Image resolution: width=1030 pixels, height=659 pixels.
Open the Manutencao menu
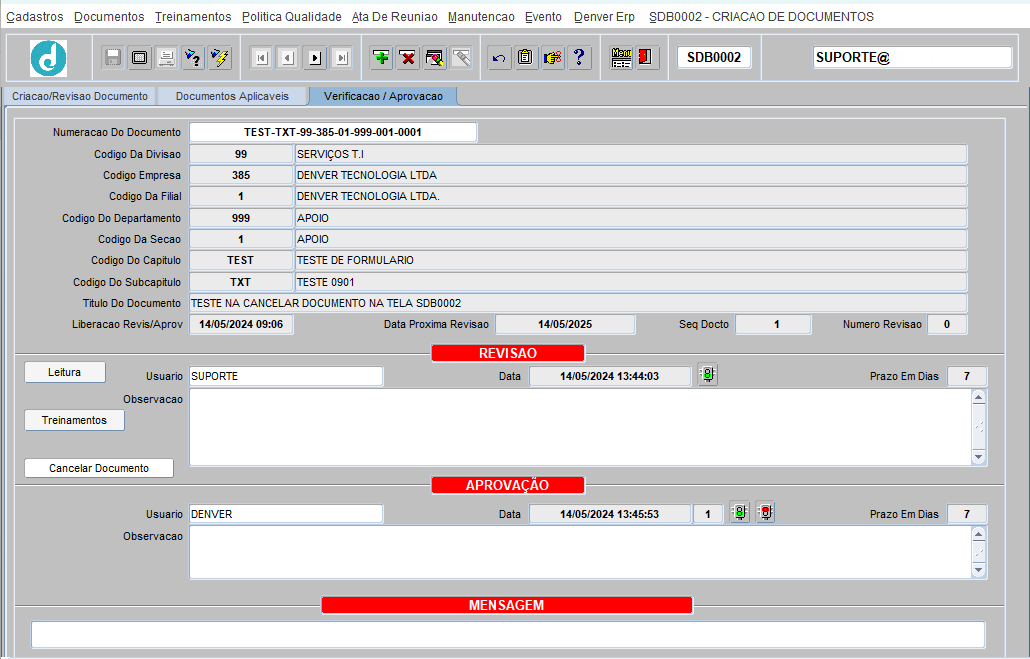click(x=481, y=16)
